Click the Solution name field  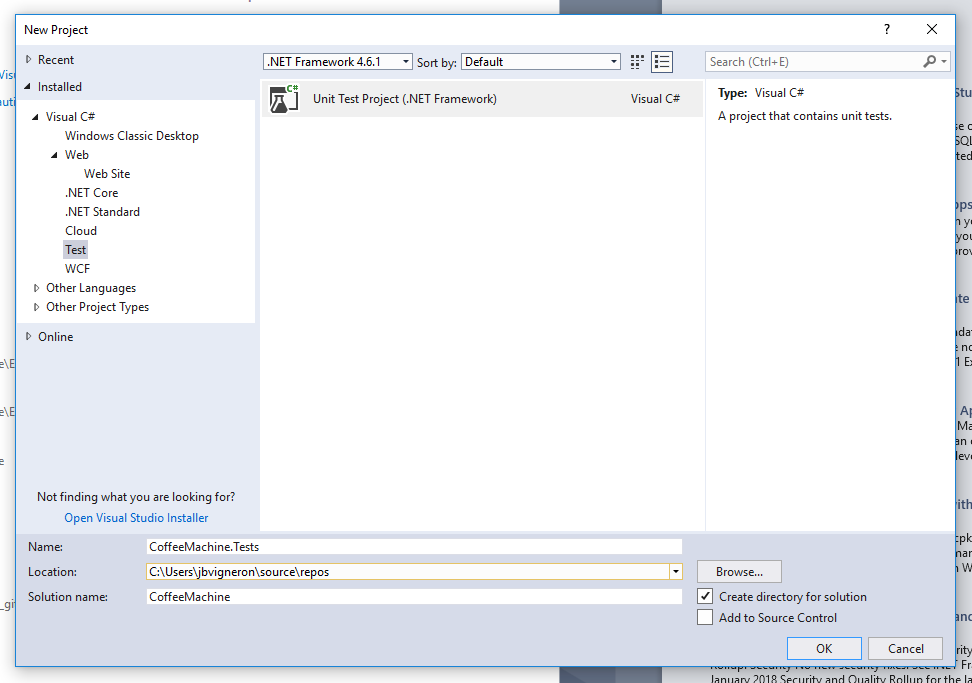click(414, 596)
